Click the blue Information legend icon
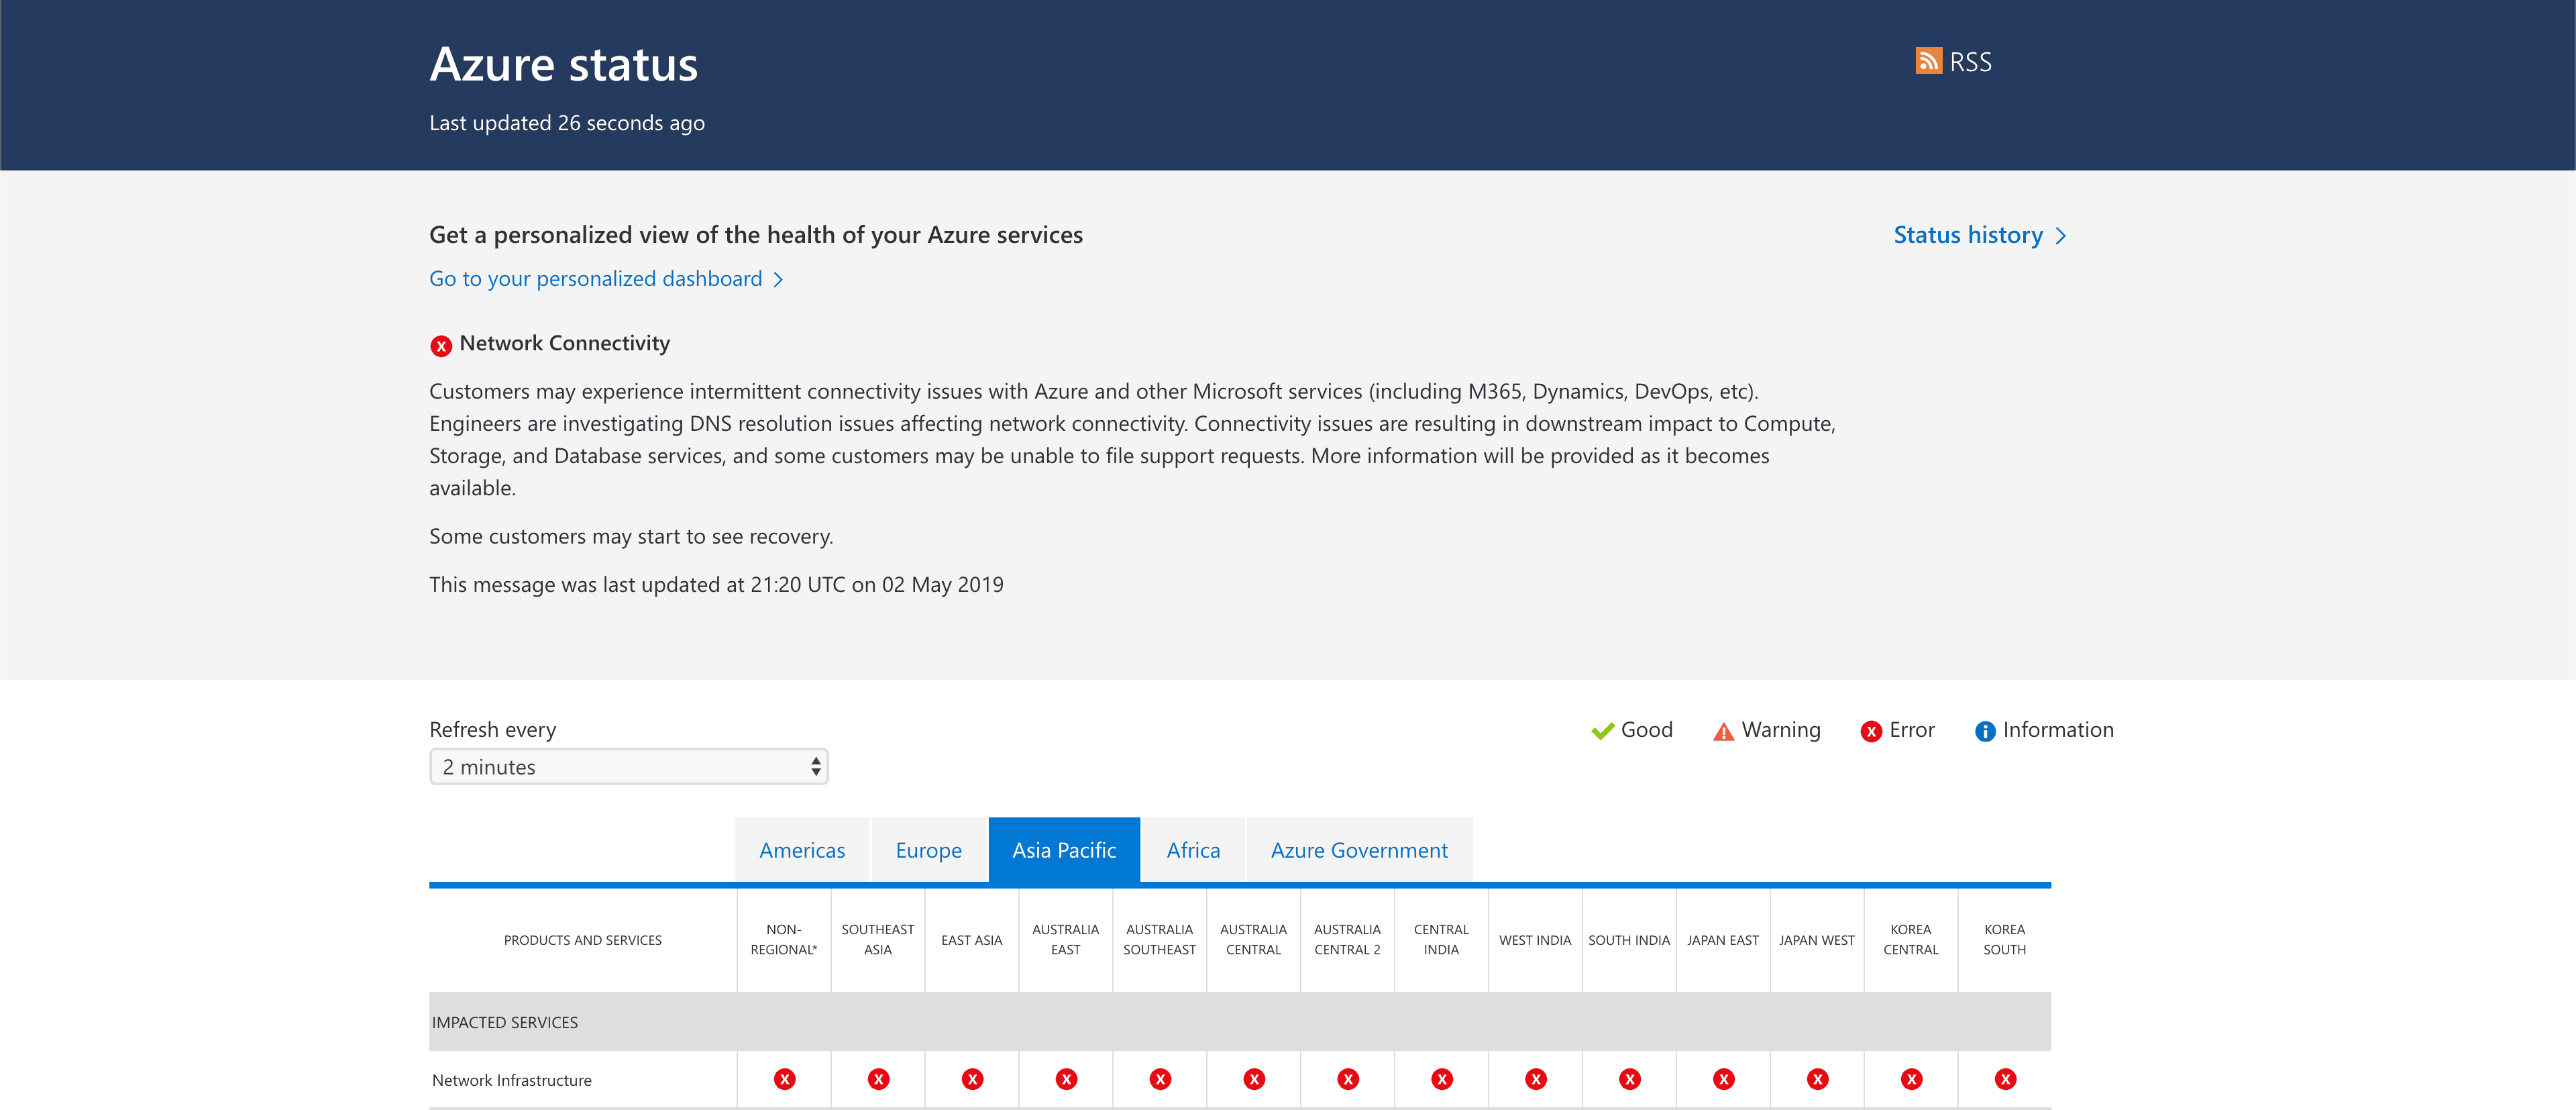 [x=1984, y=732]
